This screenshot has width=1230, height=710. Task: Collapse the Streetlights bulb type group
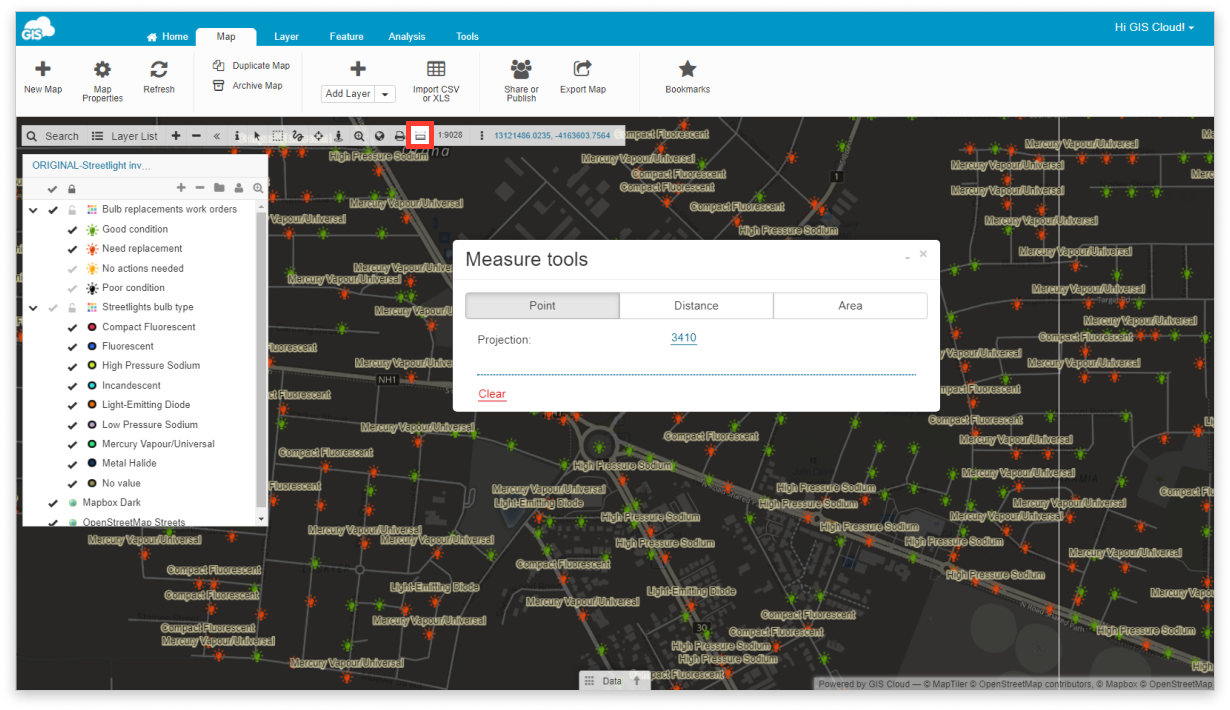[x=33, y=307]
